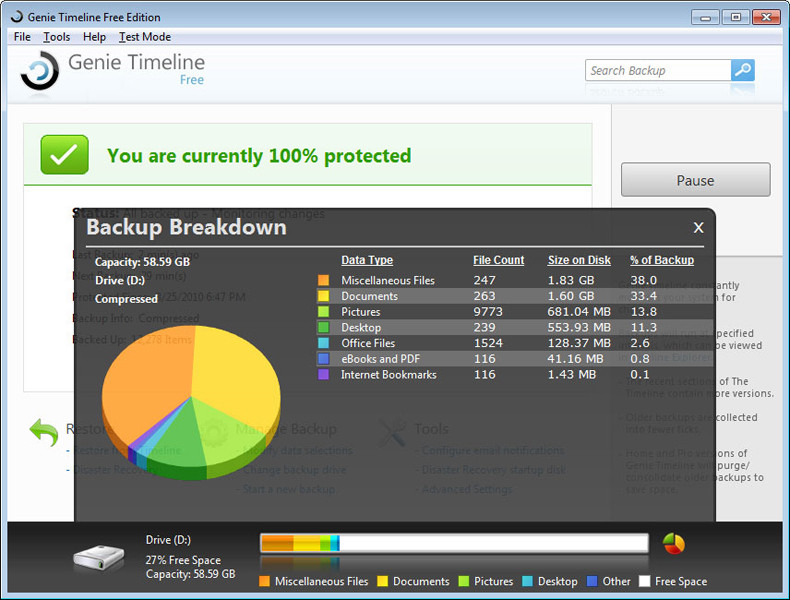Click the title bar application icon
The width and height of the screenshot is (790, 600).
pyautogui.click(x=17, y=17)
